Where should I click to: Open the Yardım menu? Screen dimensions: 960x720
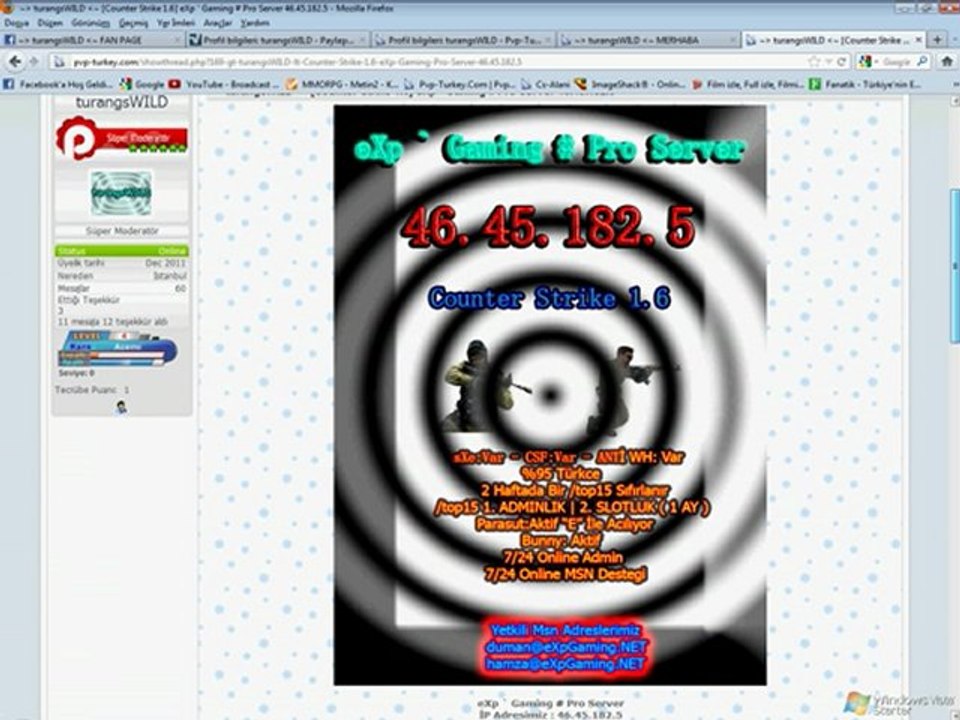point(255,23)
